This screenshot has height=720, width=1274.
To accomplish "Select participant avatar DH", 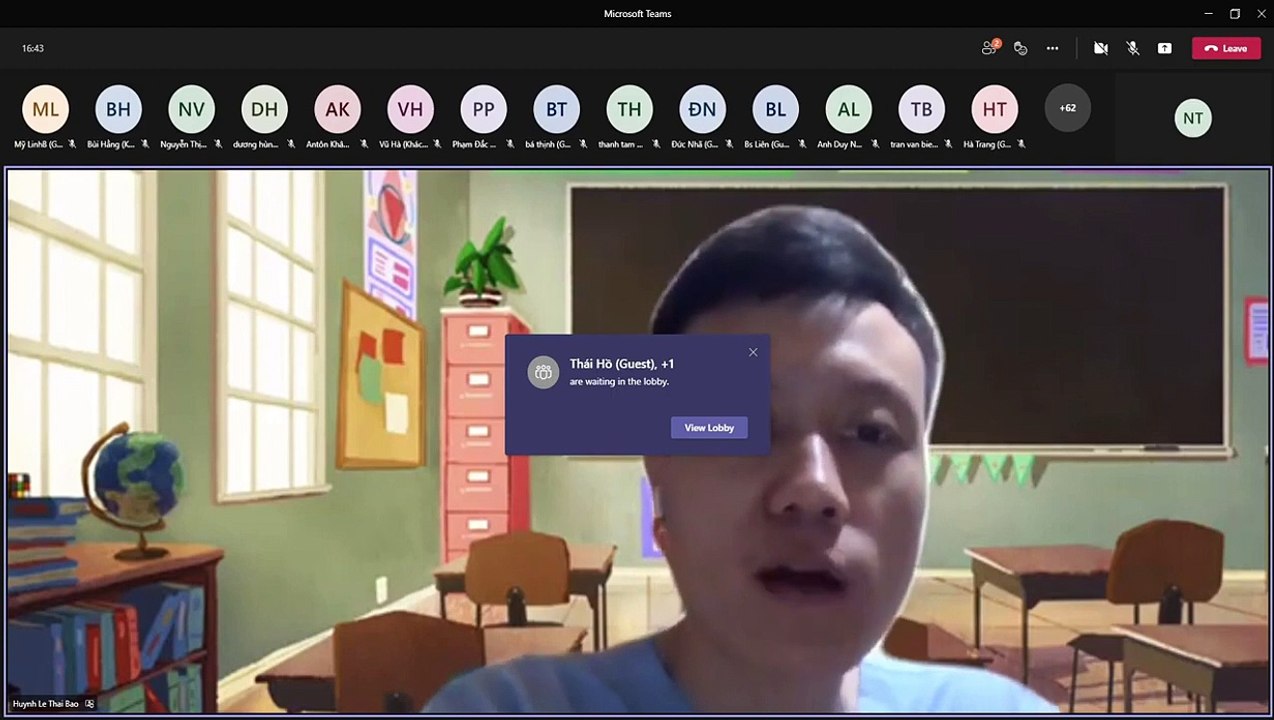I will coord(264,110).
